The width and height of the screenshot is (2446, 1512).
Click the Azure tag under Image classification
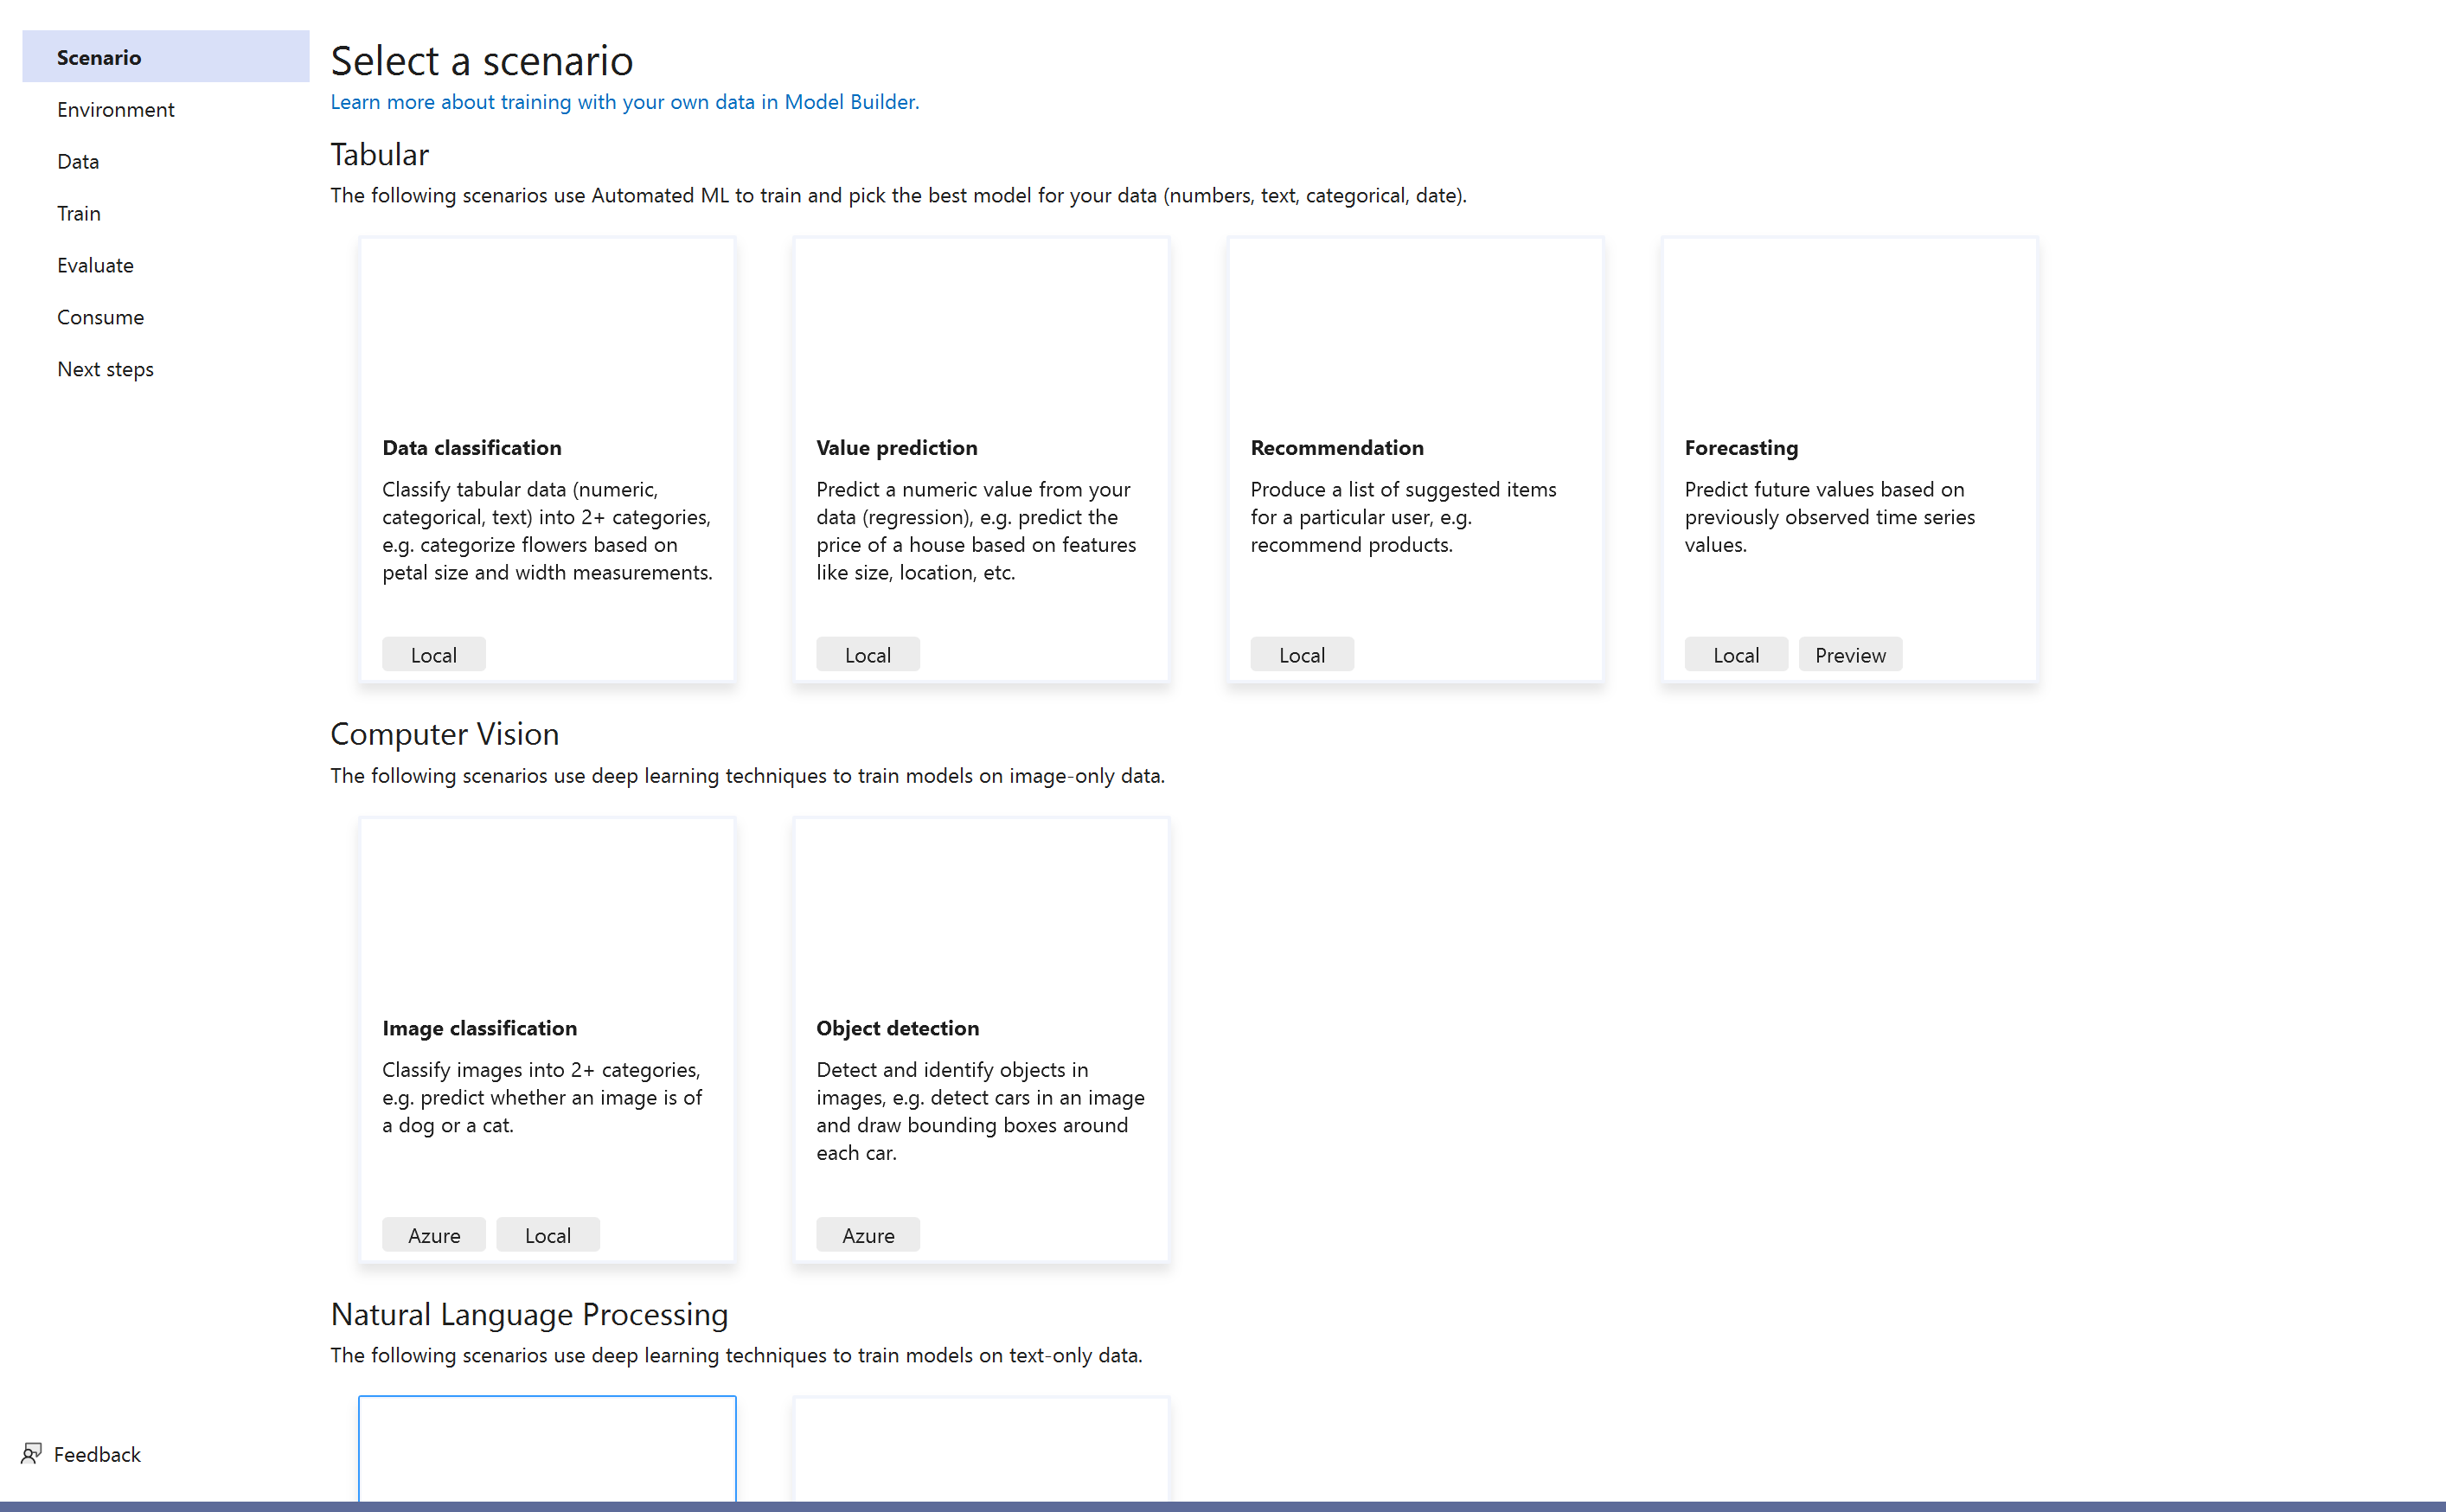(x=433, y=1234)
